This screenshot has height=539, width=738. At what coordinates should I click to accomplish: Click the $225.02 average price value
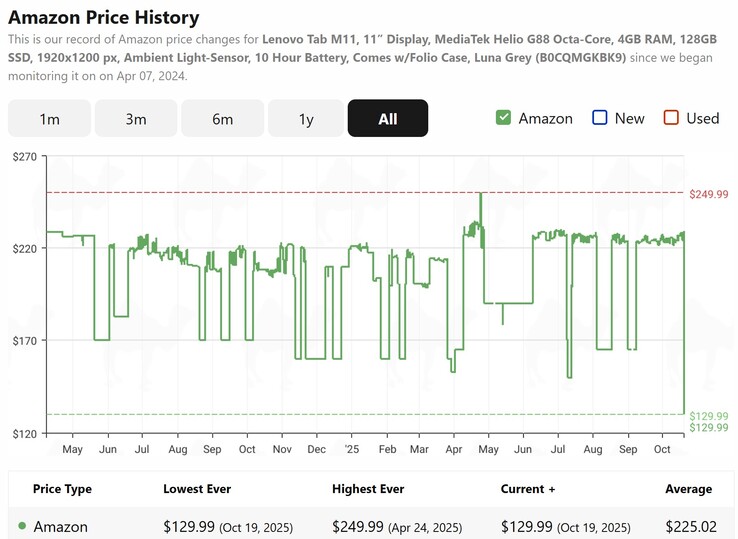click(x=689, y=527)
